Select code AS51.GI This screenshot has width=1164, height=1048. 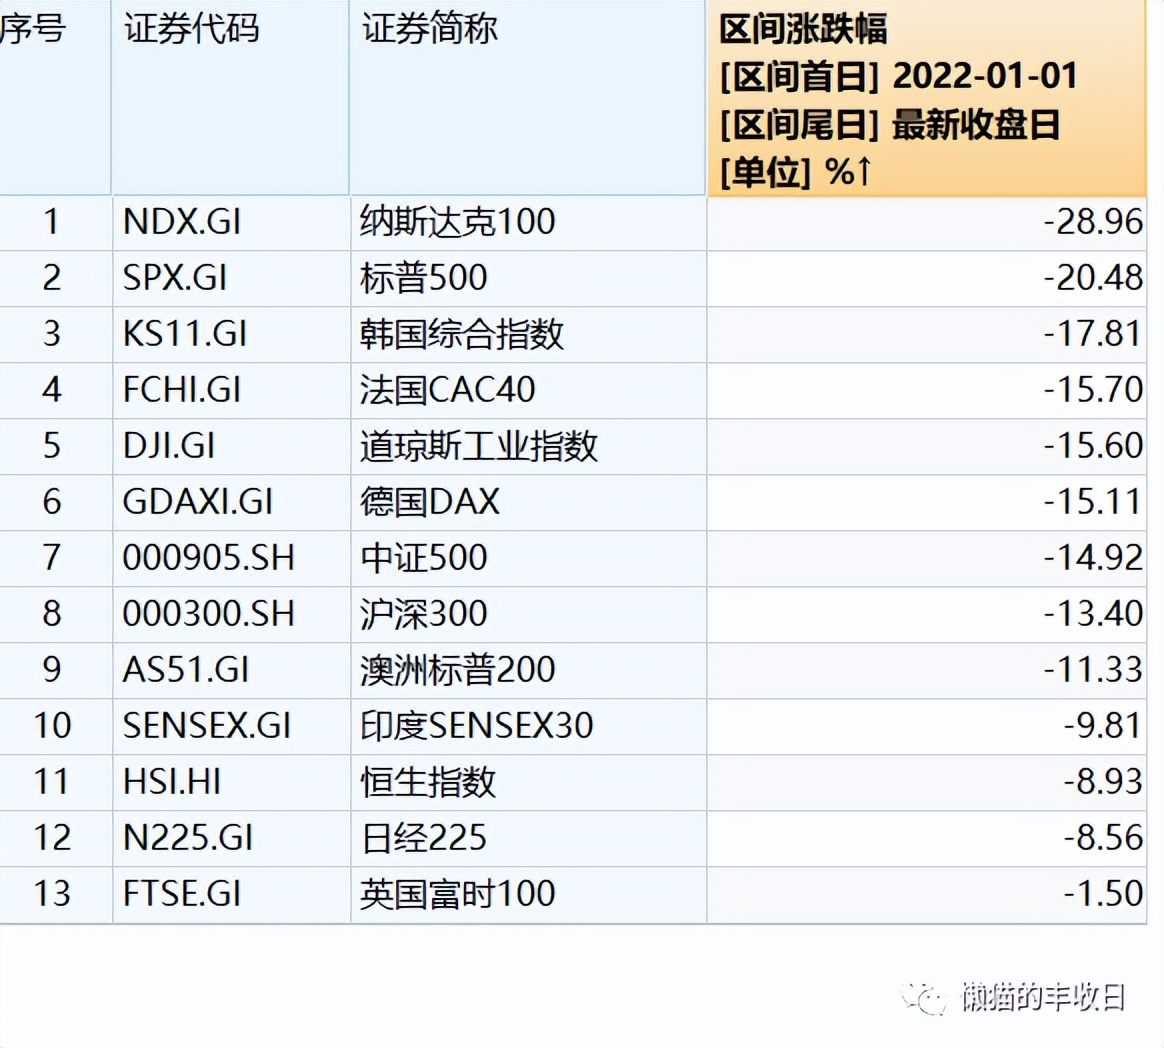(186, 670)
